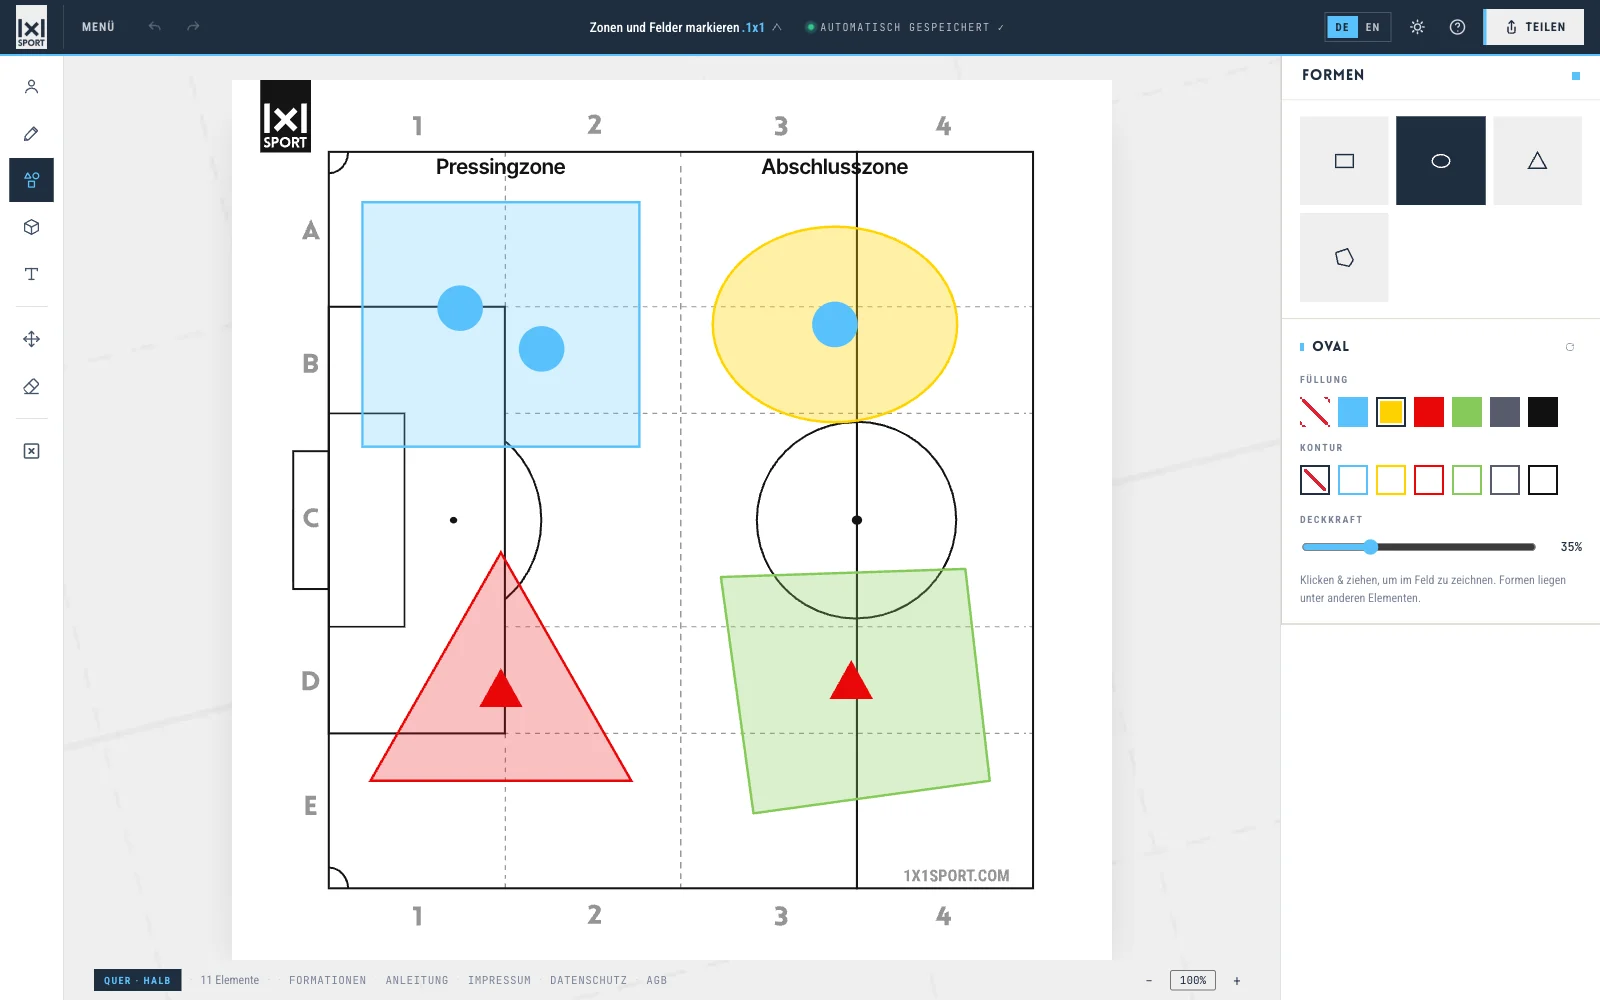Viewport: 1600px width, 1000px height.
Task: Choose the oval shape
Action: pyautogui.click(x=1440, y=161)
